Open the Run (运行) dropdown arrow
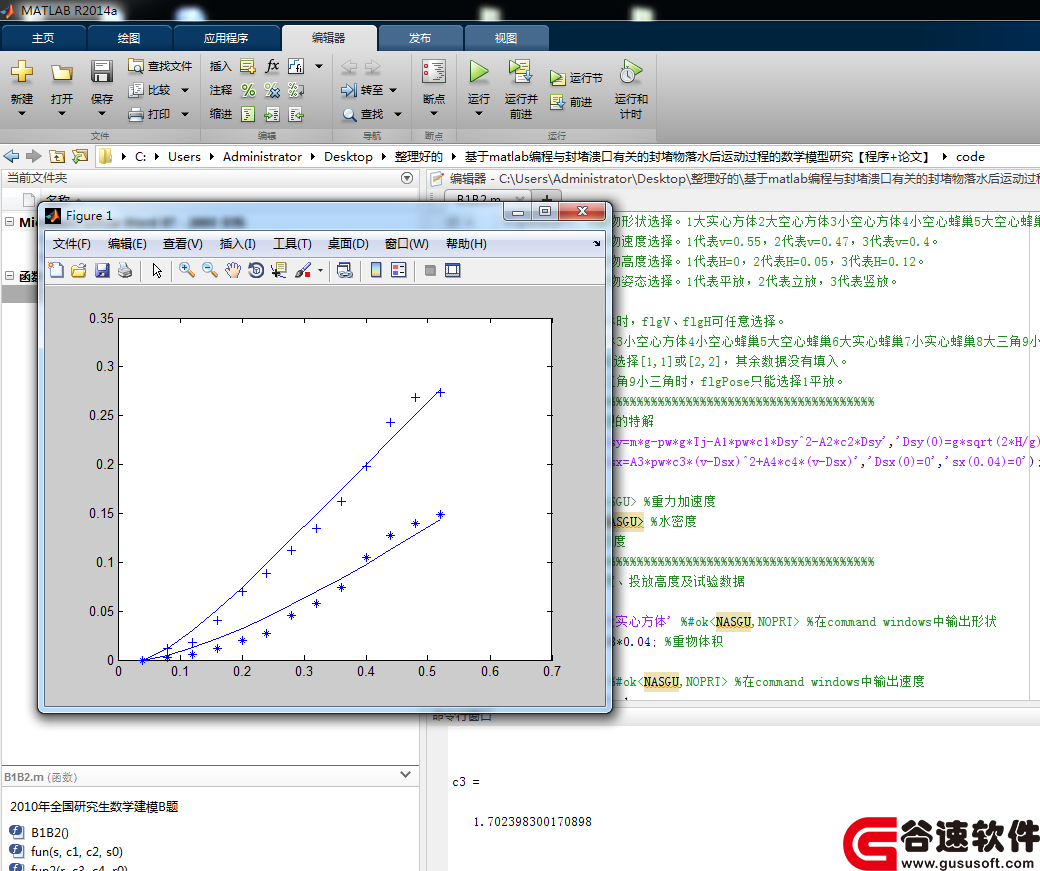 coord(478,113)
